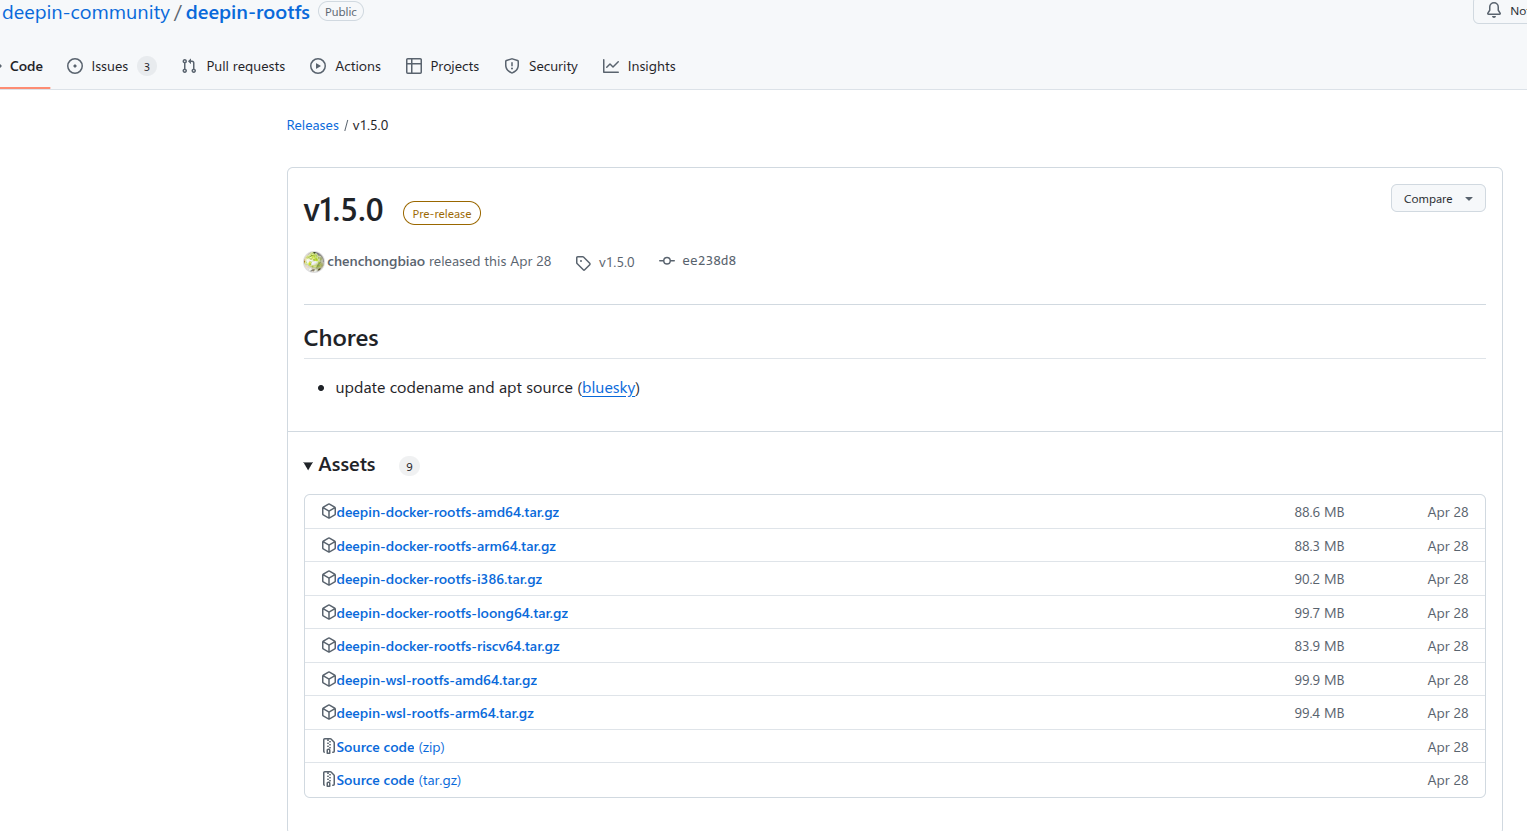Open the Compare dropdown

click(1438, 199)
